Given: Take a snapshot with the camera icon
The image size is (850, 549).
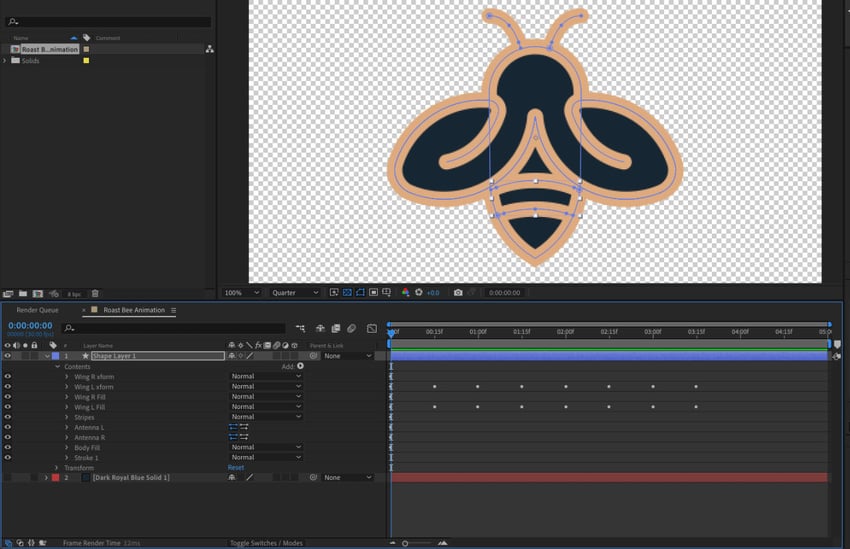Looking at the screenshot, I should (458, 293).
